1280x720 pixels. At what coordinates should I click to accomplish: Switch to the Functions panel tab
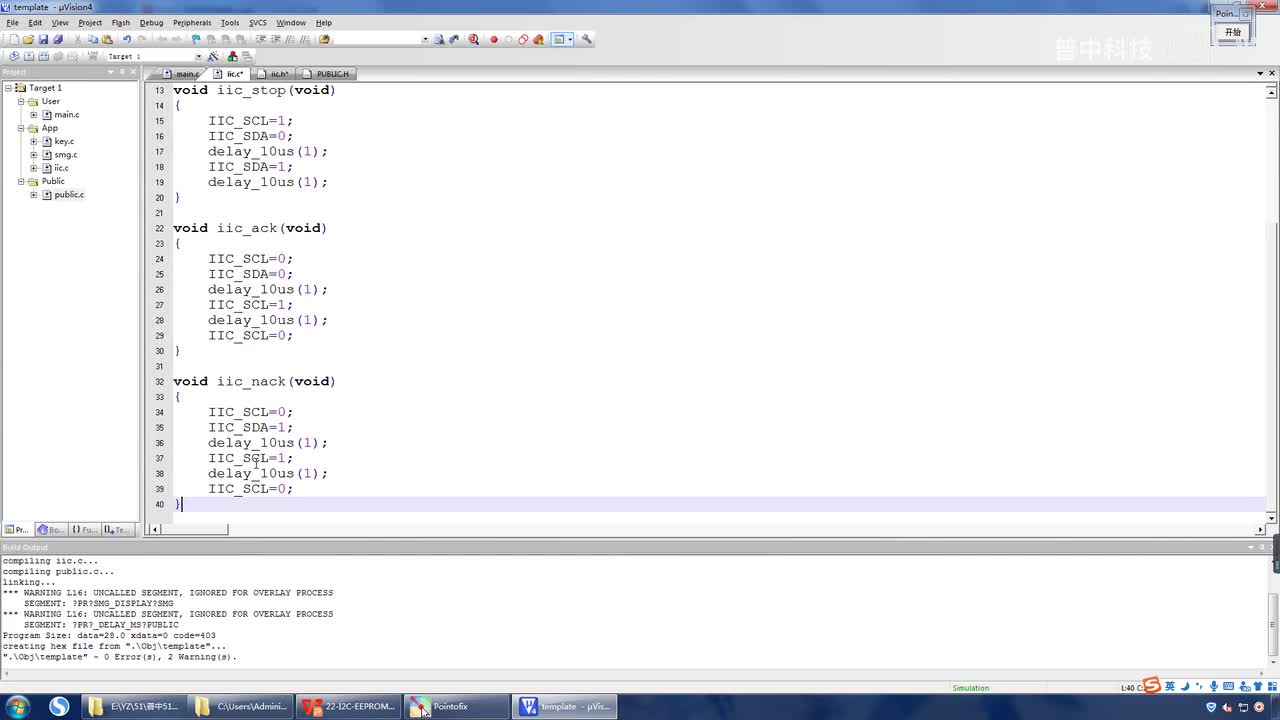click(84, 530)
